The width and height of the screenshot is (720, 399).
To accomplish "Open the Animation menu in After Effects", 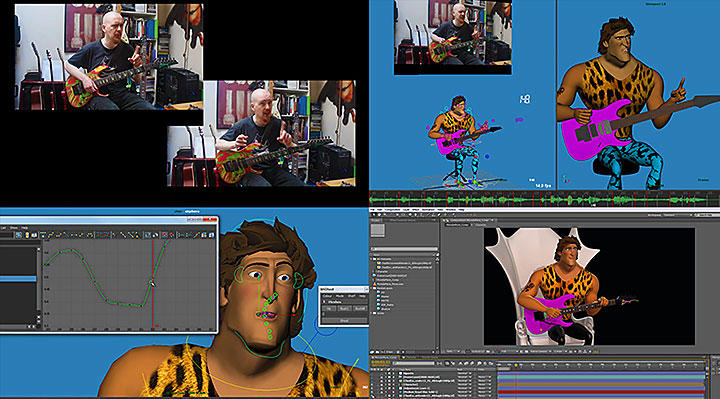I will click(x=428, y=210).
